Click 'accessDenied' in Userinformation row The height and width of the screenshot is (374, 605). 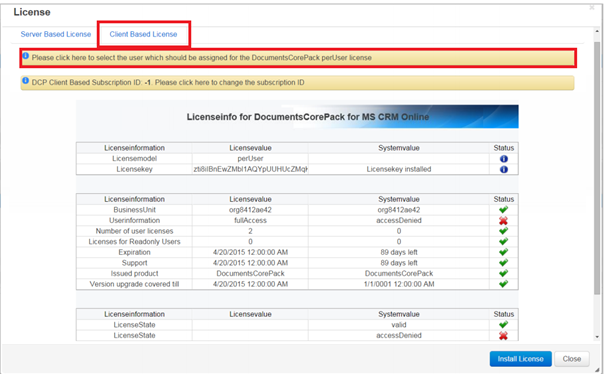point(399,220)
